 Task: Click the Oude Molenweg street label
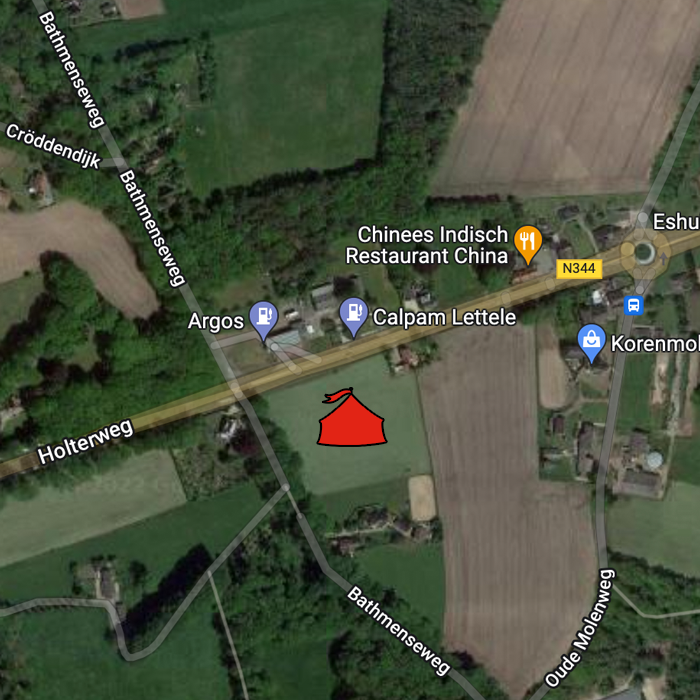point(580,628)
